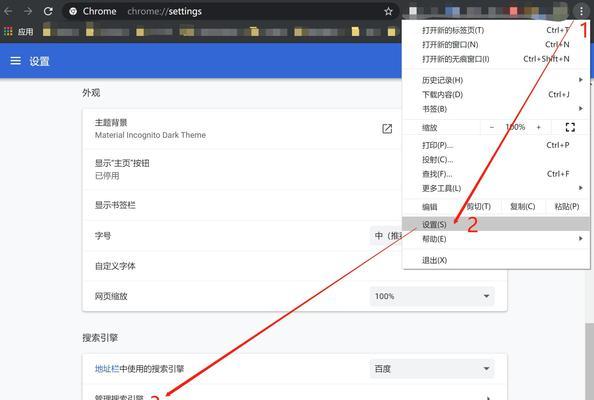The height and width of the screenshot is (400, 594).
Task: Expand the 书签(B) submenu
Action: 496,109
